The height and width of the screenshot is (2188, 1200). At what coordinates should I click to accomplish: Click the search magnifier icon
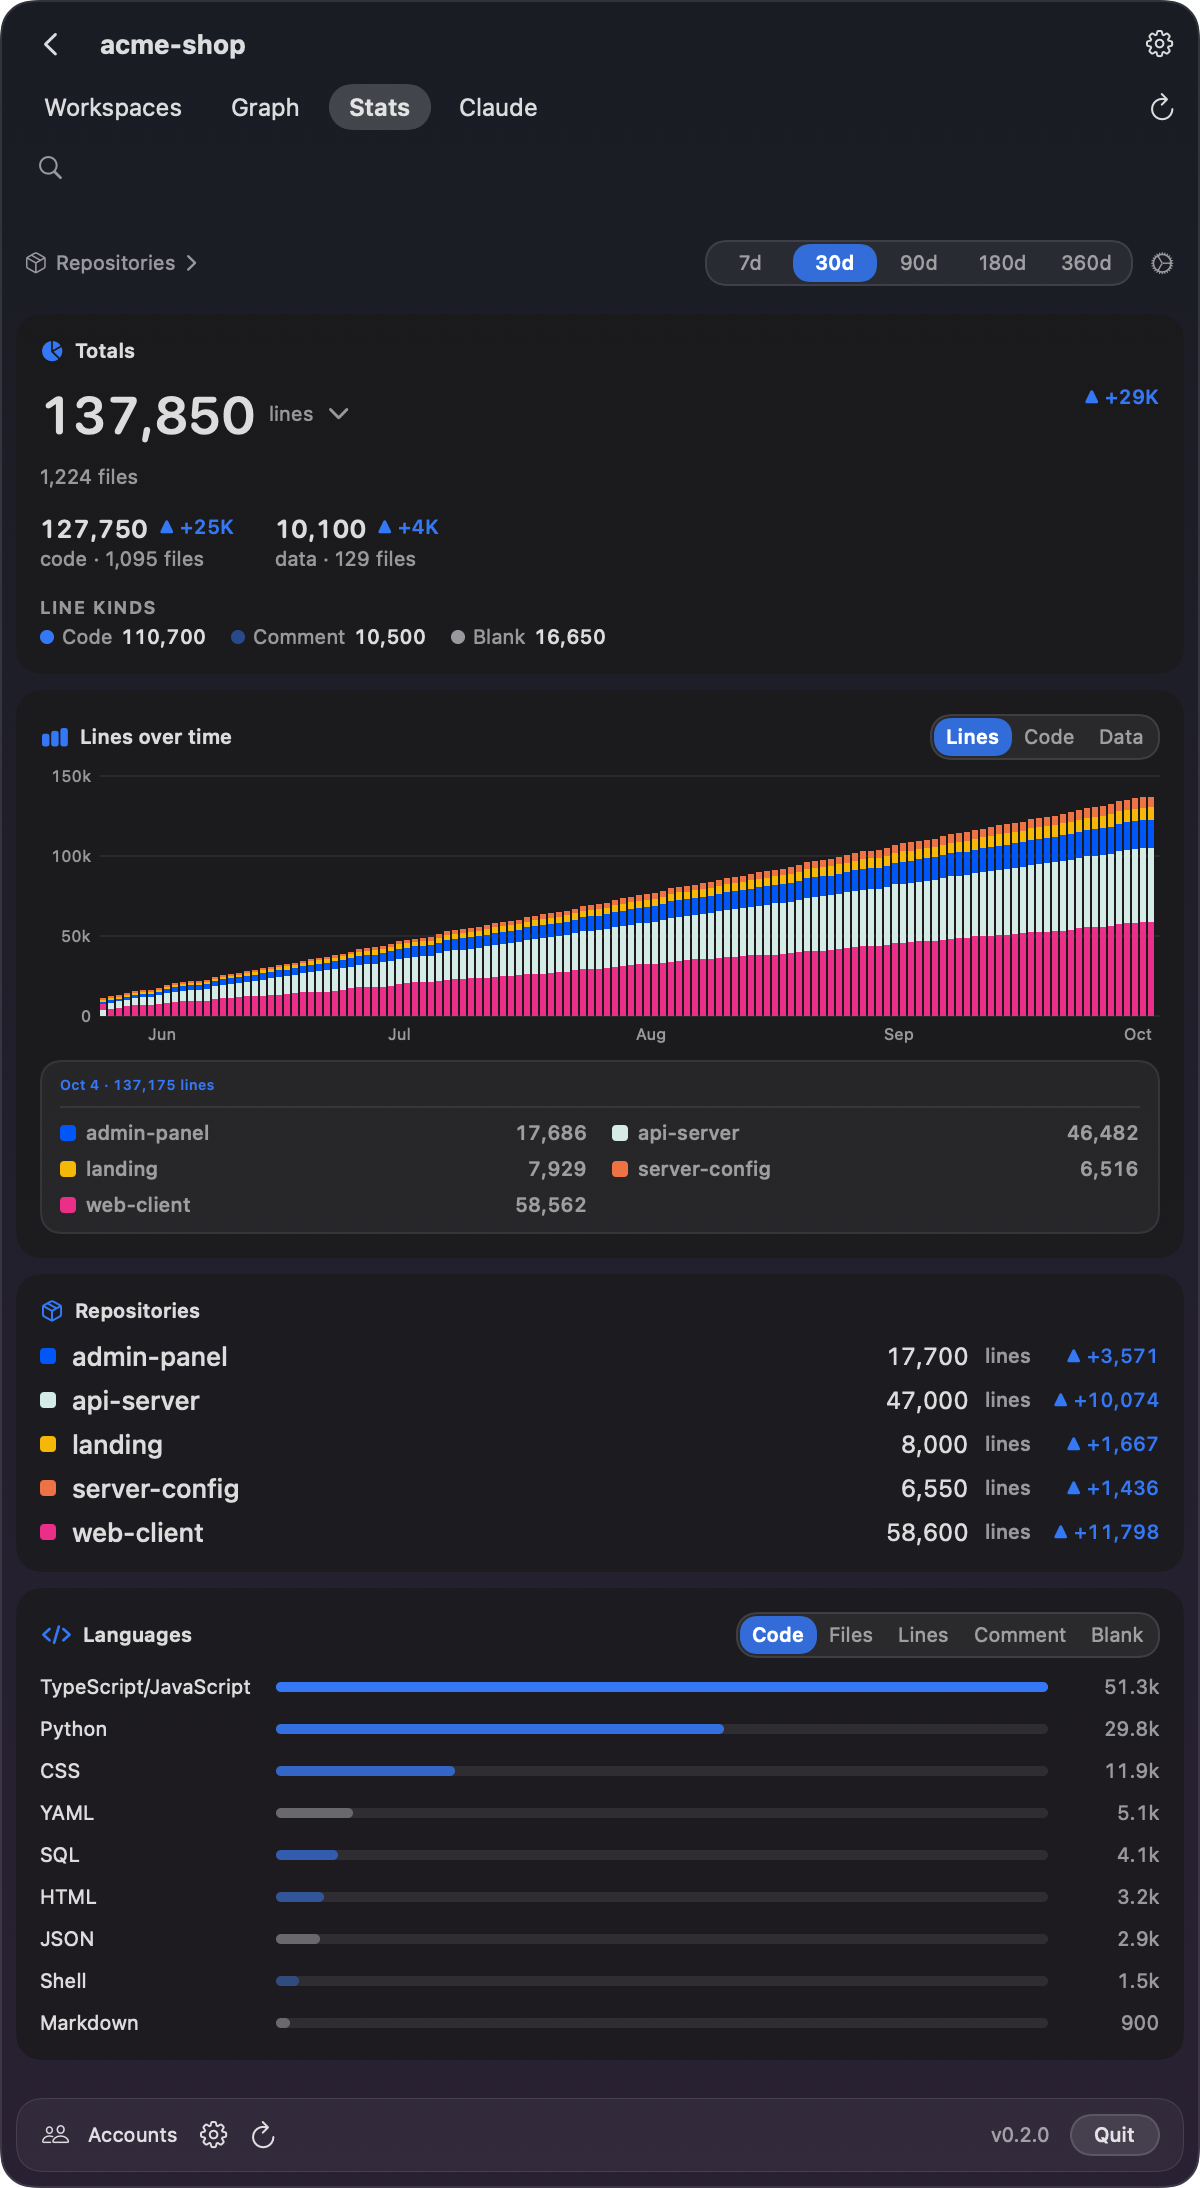(50, 168)
